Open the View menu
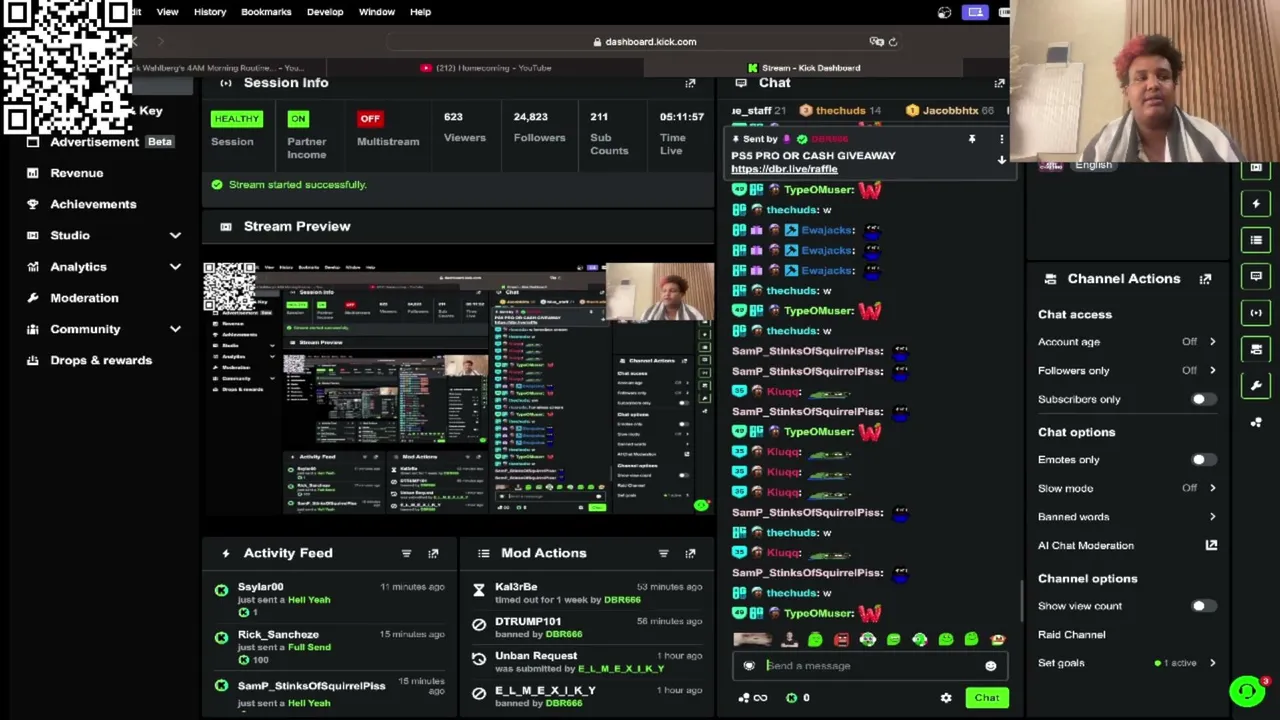 [167, 12]
